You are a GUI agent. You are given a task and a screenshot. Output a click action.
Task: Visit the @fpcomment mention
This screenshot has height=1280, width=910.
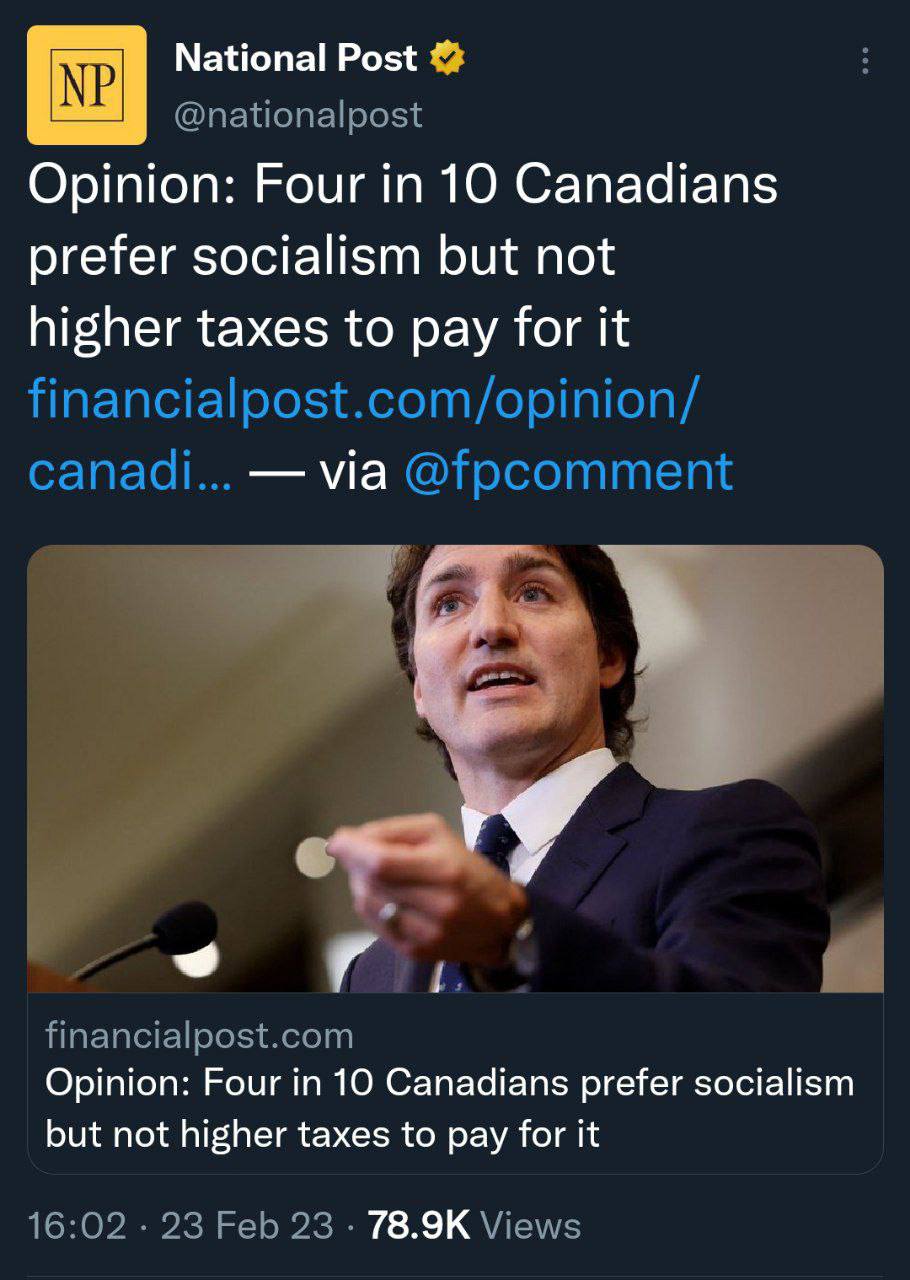pos(568,470)
